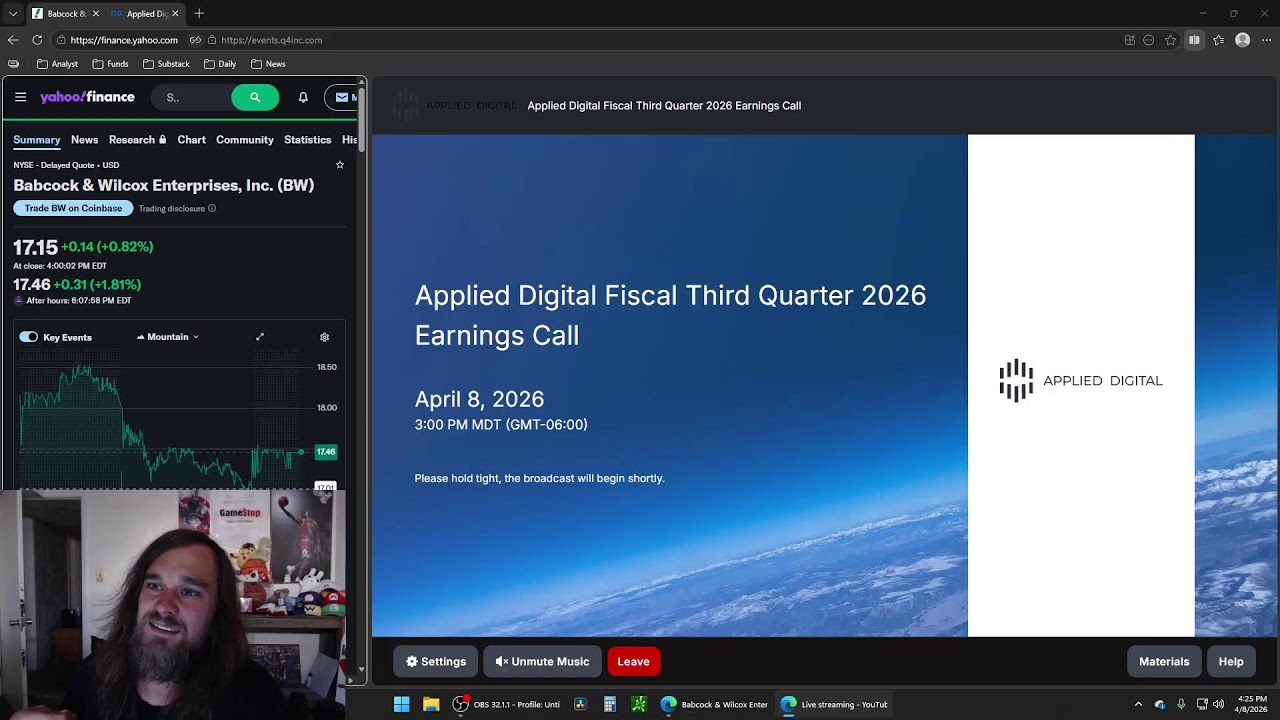1280x720 pixels.
Task: Click the Yahoo panel scroll down arrow
Action: coord(363,669)
